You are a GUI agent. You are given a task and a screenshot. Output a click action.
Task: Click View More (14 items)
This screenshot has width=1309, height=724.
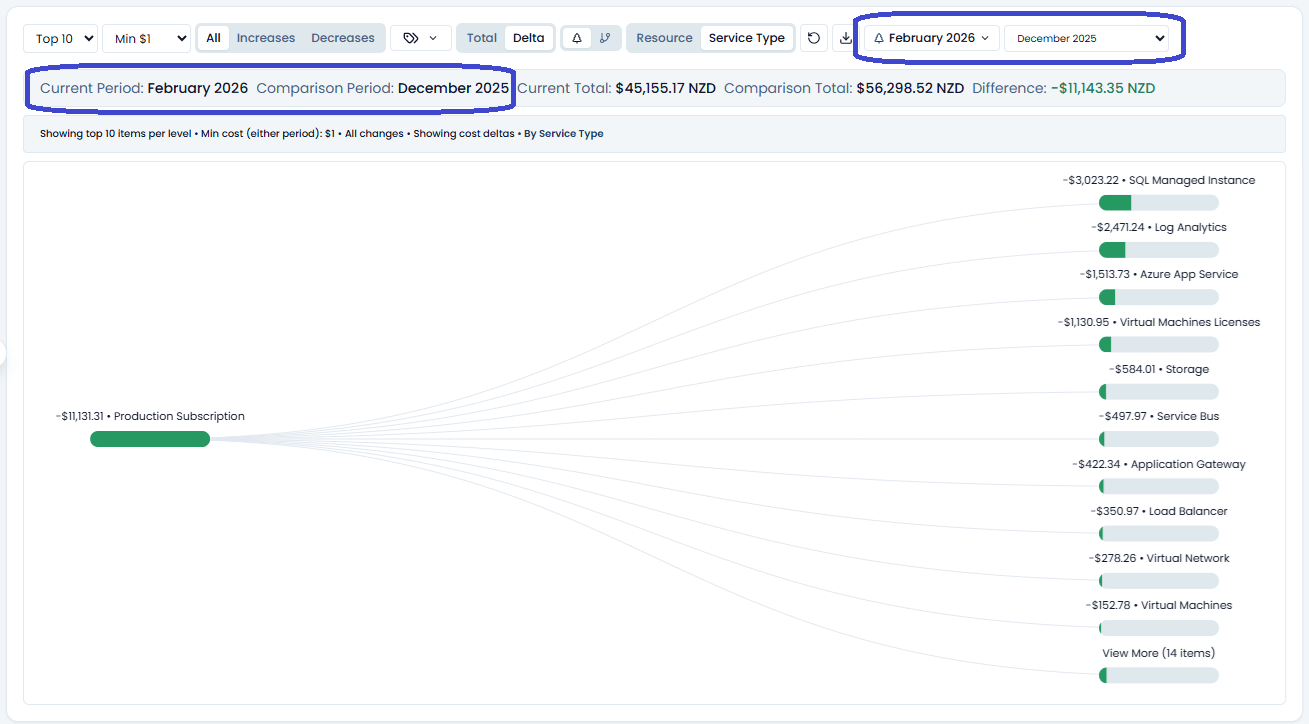click(x=1158, y=653)
